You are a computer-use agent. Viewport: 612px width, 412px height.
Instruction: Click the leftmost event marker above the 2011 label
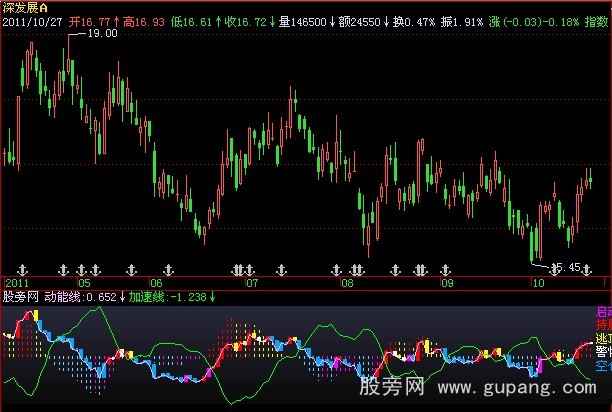(24, 269)
